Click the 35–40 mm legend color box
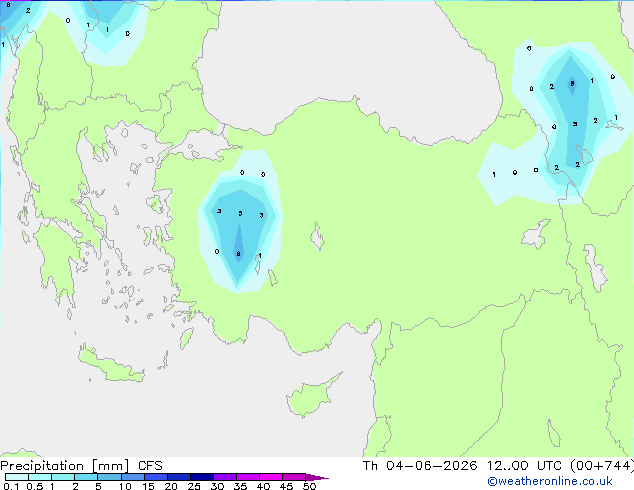Image resolution: width=634 pixels, height=490 pixels. (x=247, y=477)
